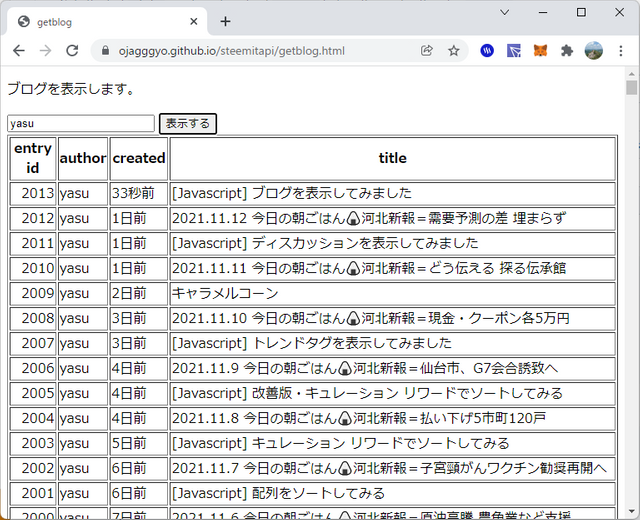Click entry id 2005 cell
Viewport: 640px width, 520px height.
pos(33,393)
